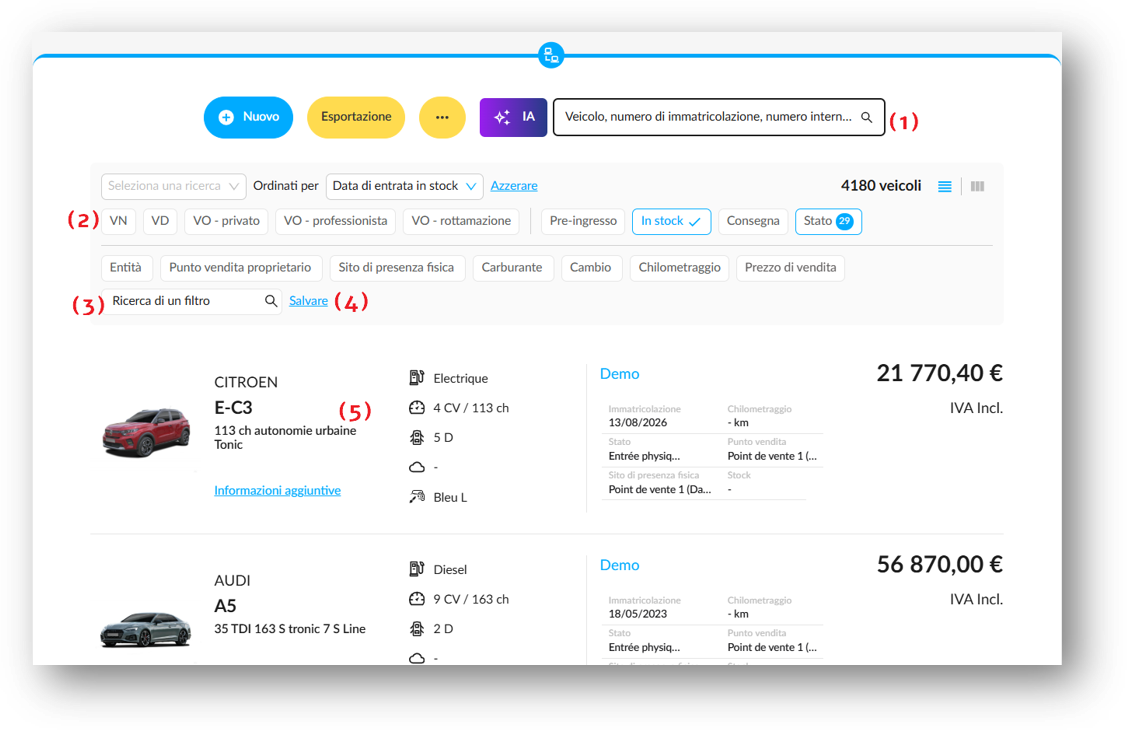The height and width of the screenshot is (730, 1127).
Task: Select the Carburante filter
Action: (x=512, y=267)
